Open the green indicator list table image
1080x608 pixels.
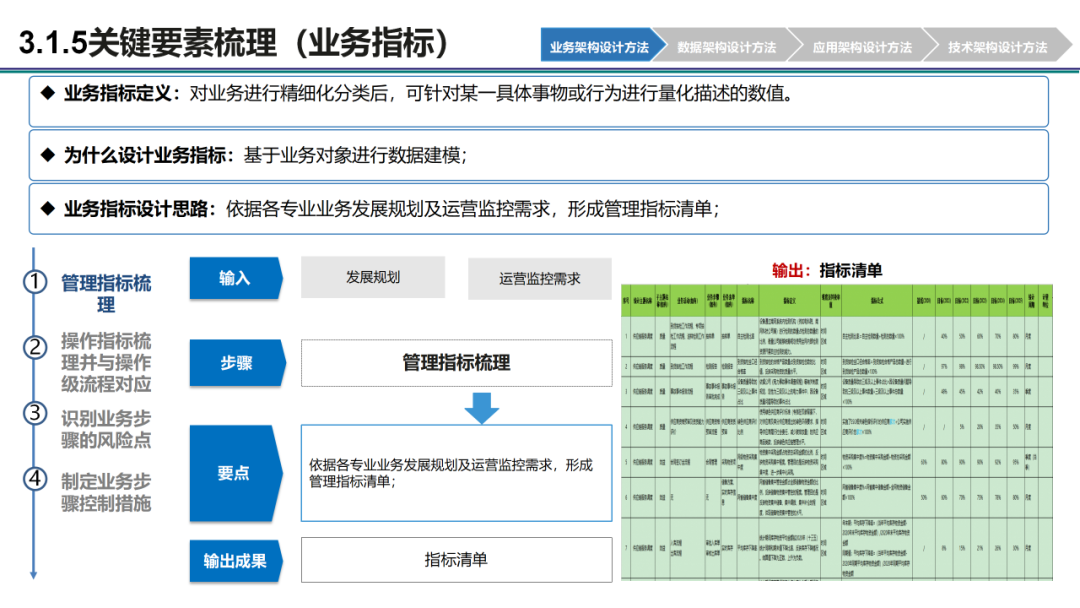point(837,432)
